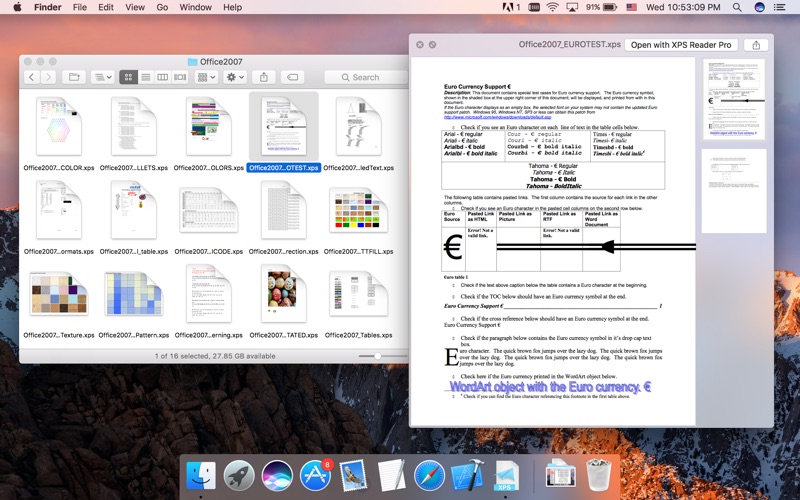The height and width of the screenshot is (500, 800).
Task: Launch Xcode from the Dock
Action: pos(467,475)
